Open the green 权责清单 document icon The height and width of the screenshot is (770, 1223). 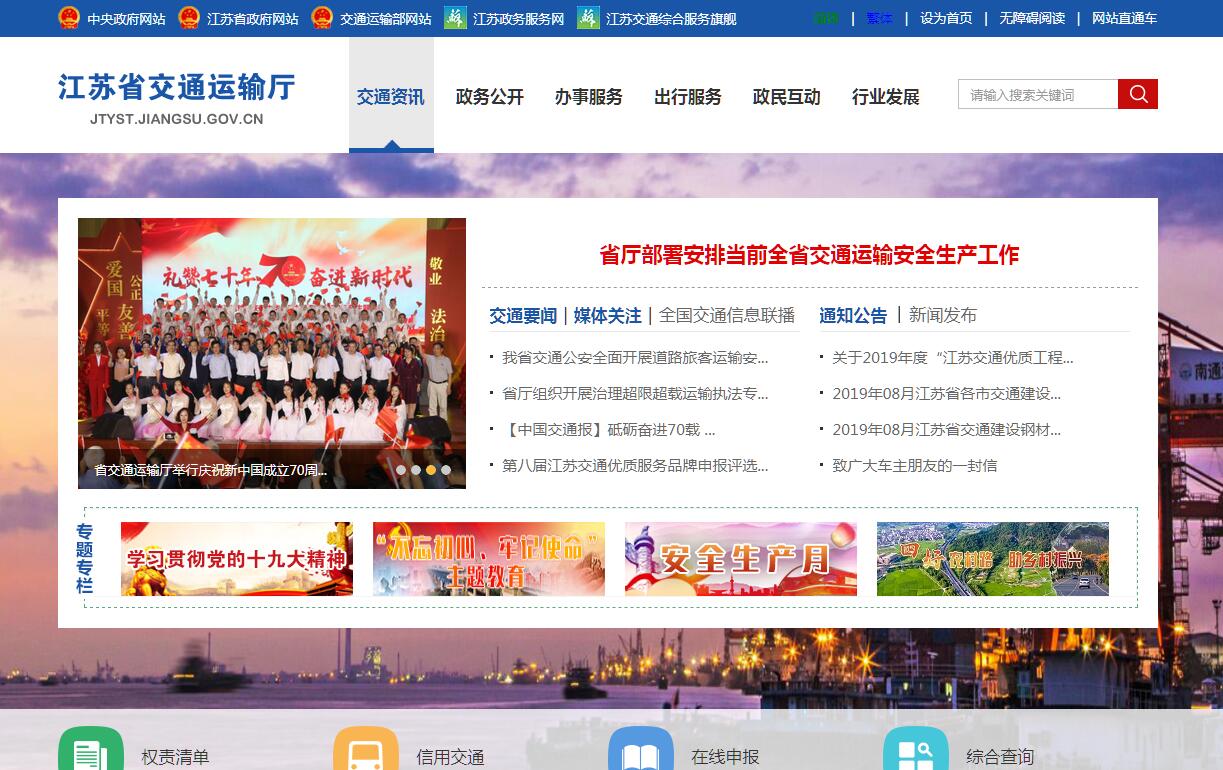coord(90,752)
